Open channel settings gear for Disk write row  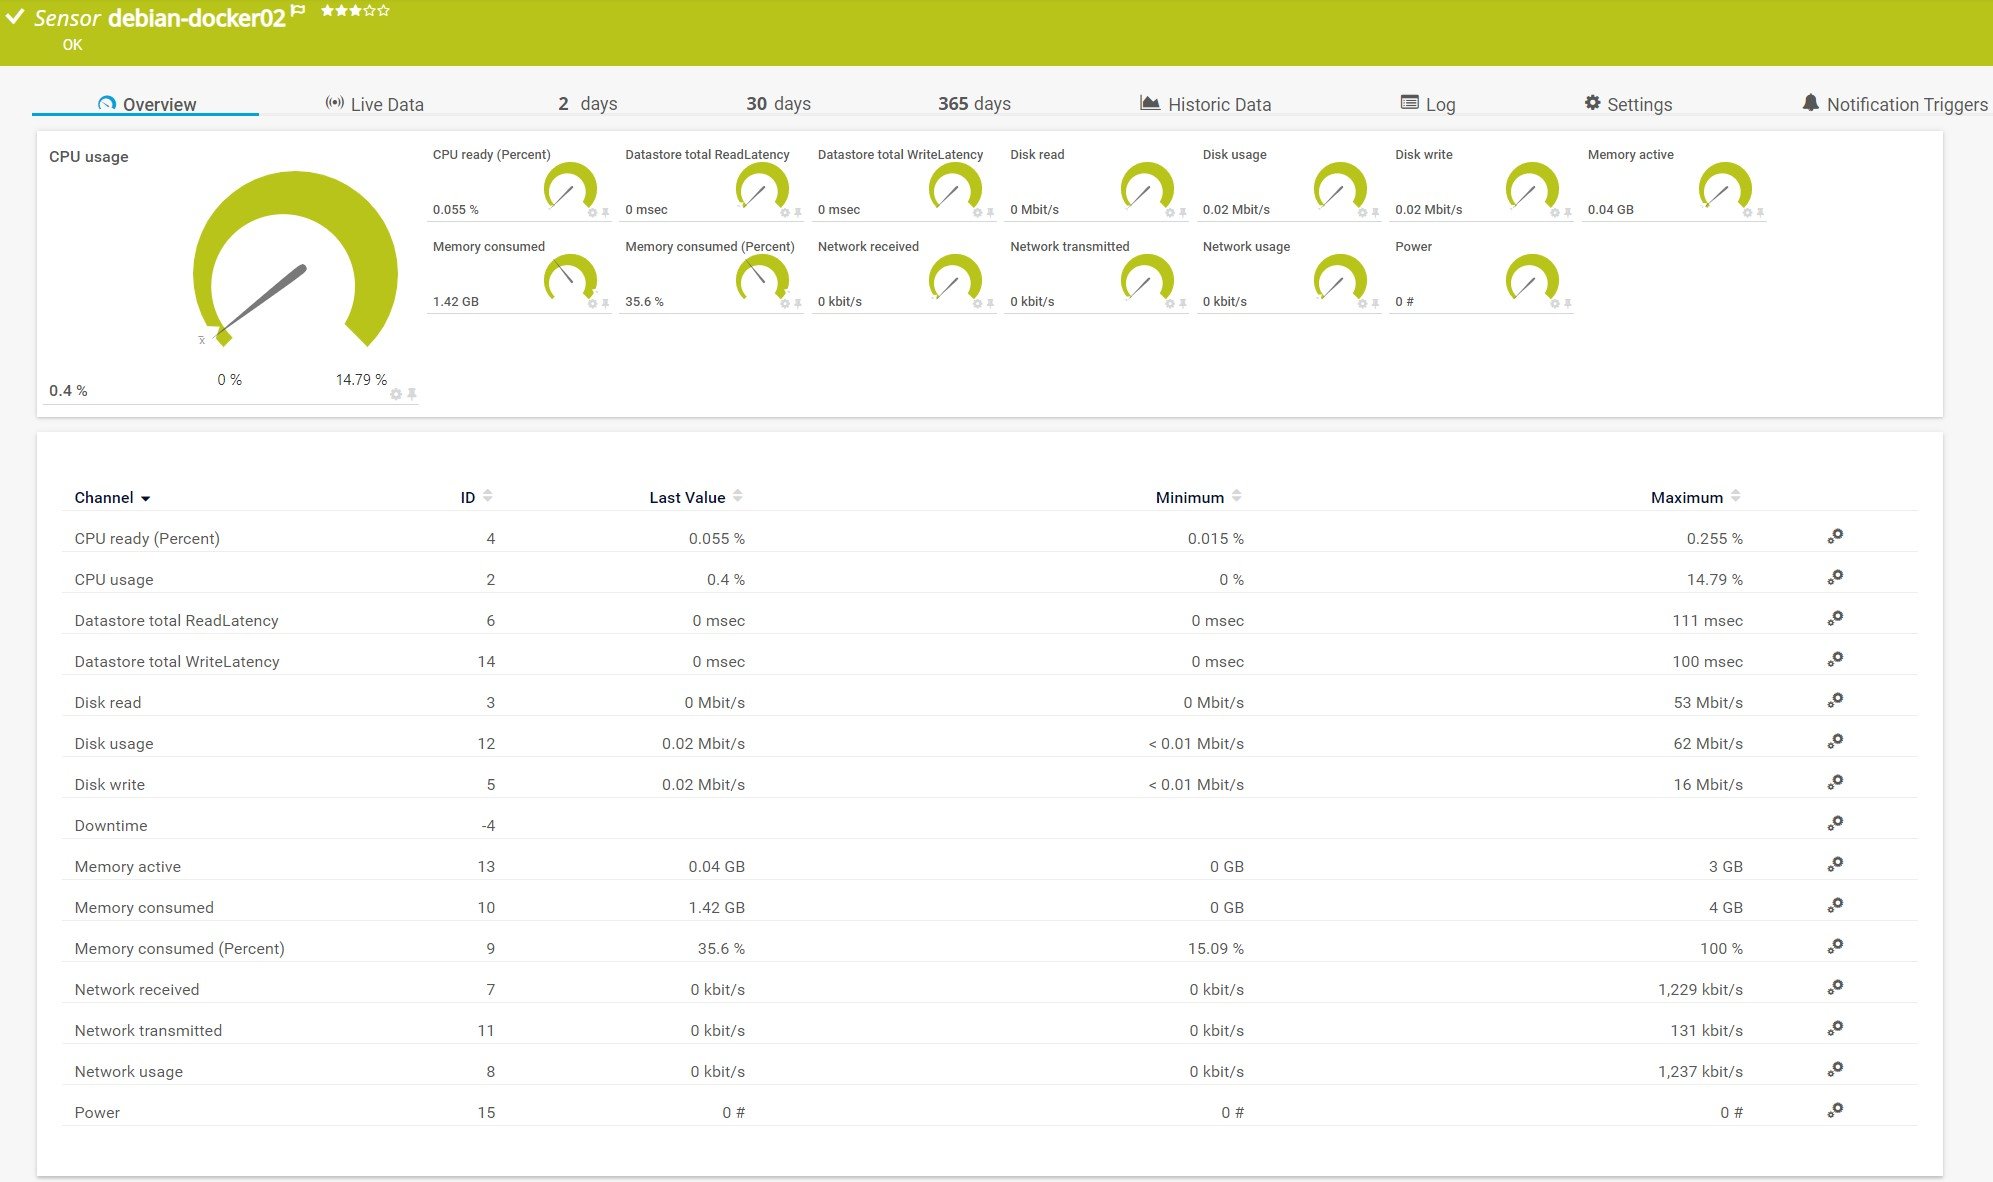(x=1835, y=783)
